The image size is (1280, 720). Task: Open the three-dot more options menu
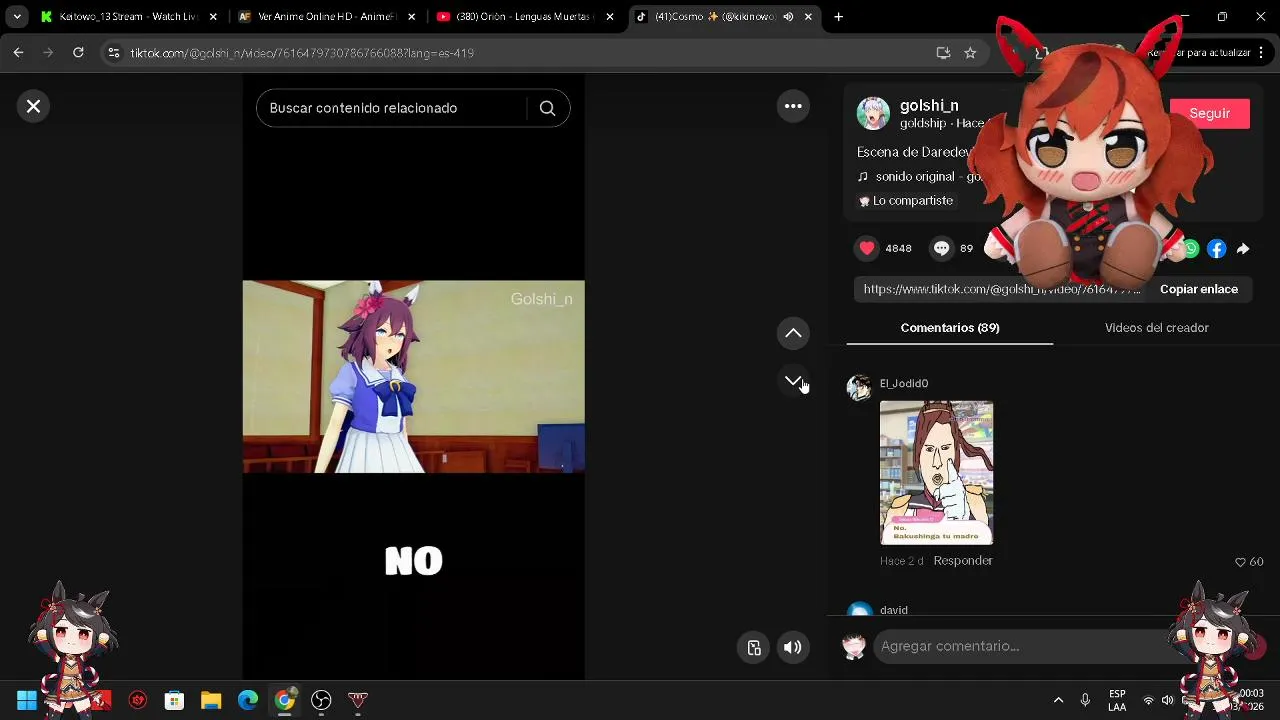(793, 106)
